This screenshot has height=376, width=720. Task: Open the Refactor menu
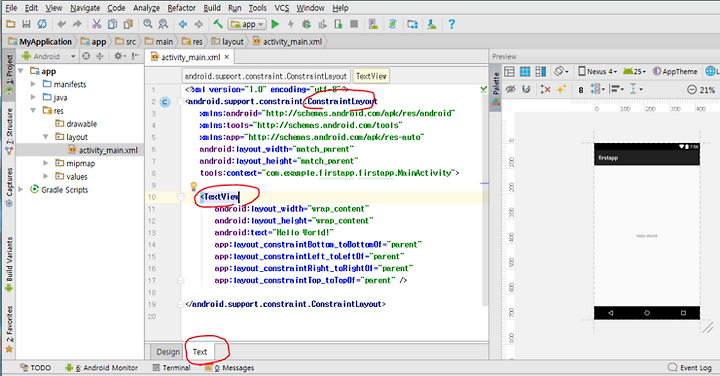pos(181,8)
